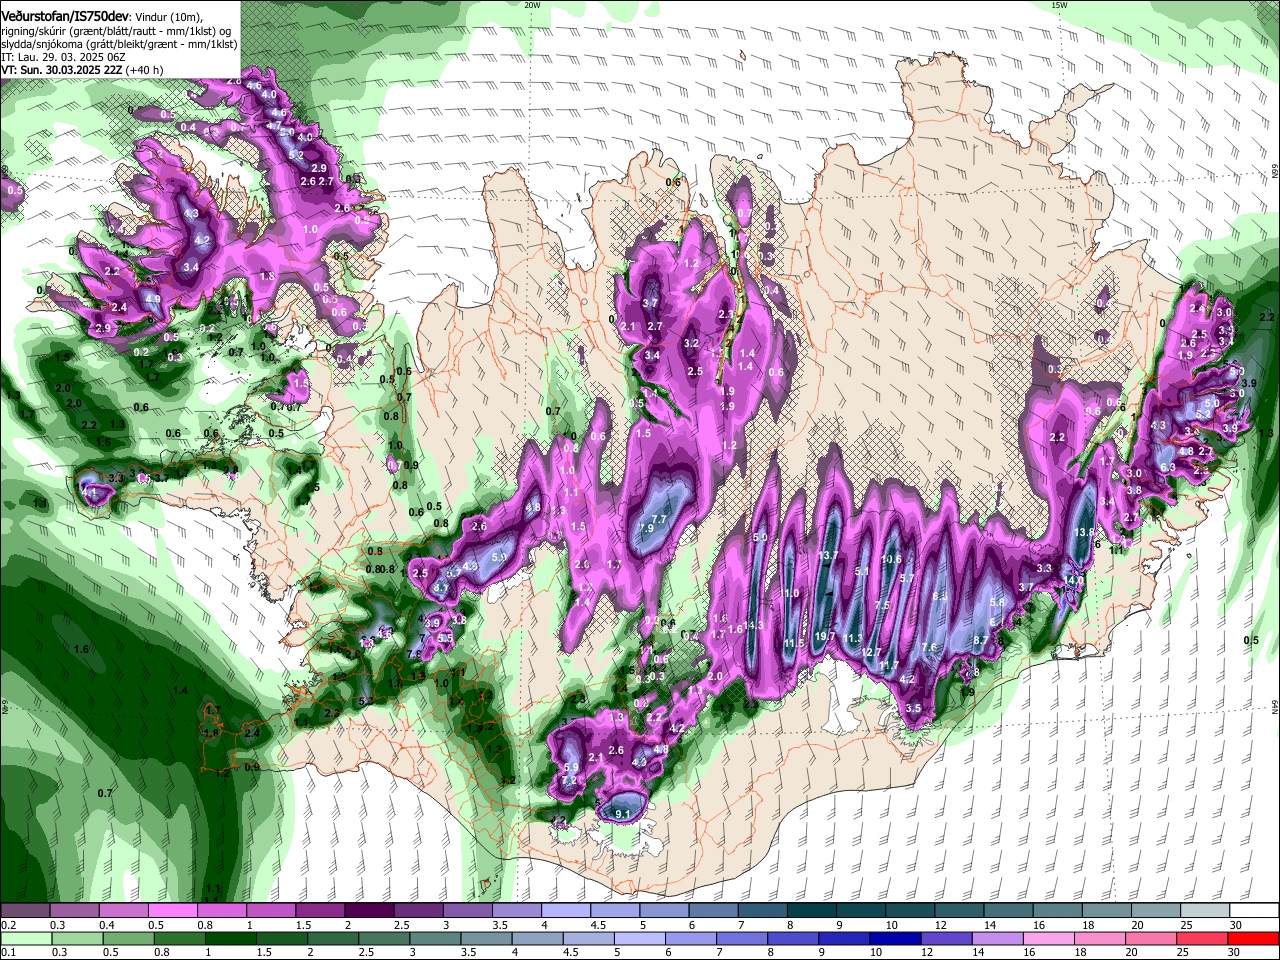Click the dark teal swatch after 9 in upper legend
This screenshot has width=1280, height=960.
(x=861, y=911)
